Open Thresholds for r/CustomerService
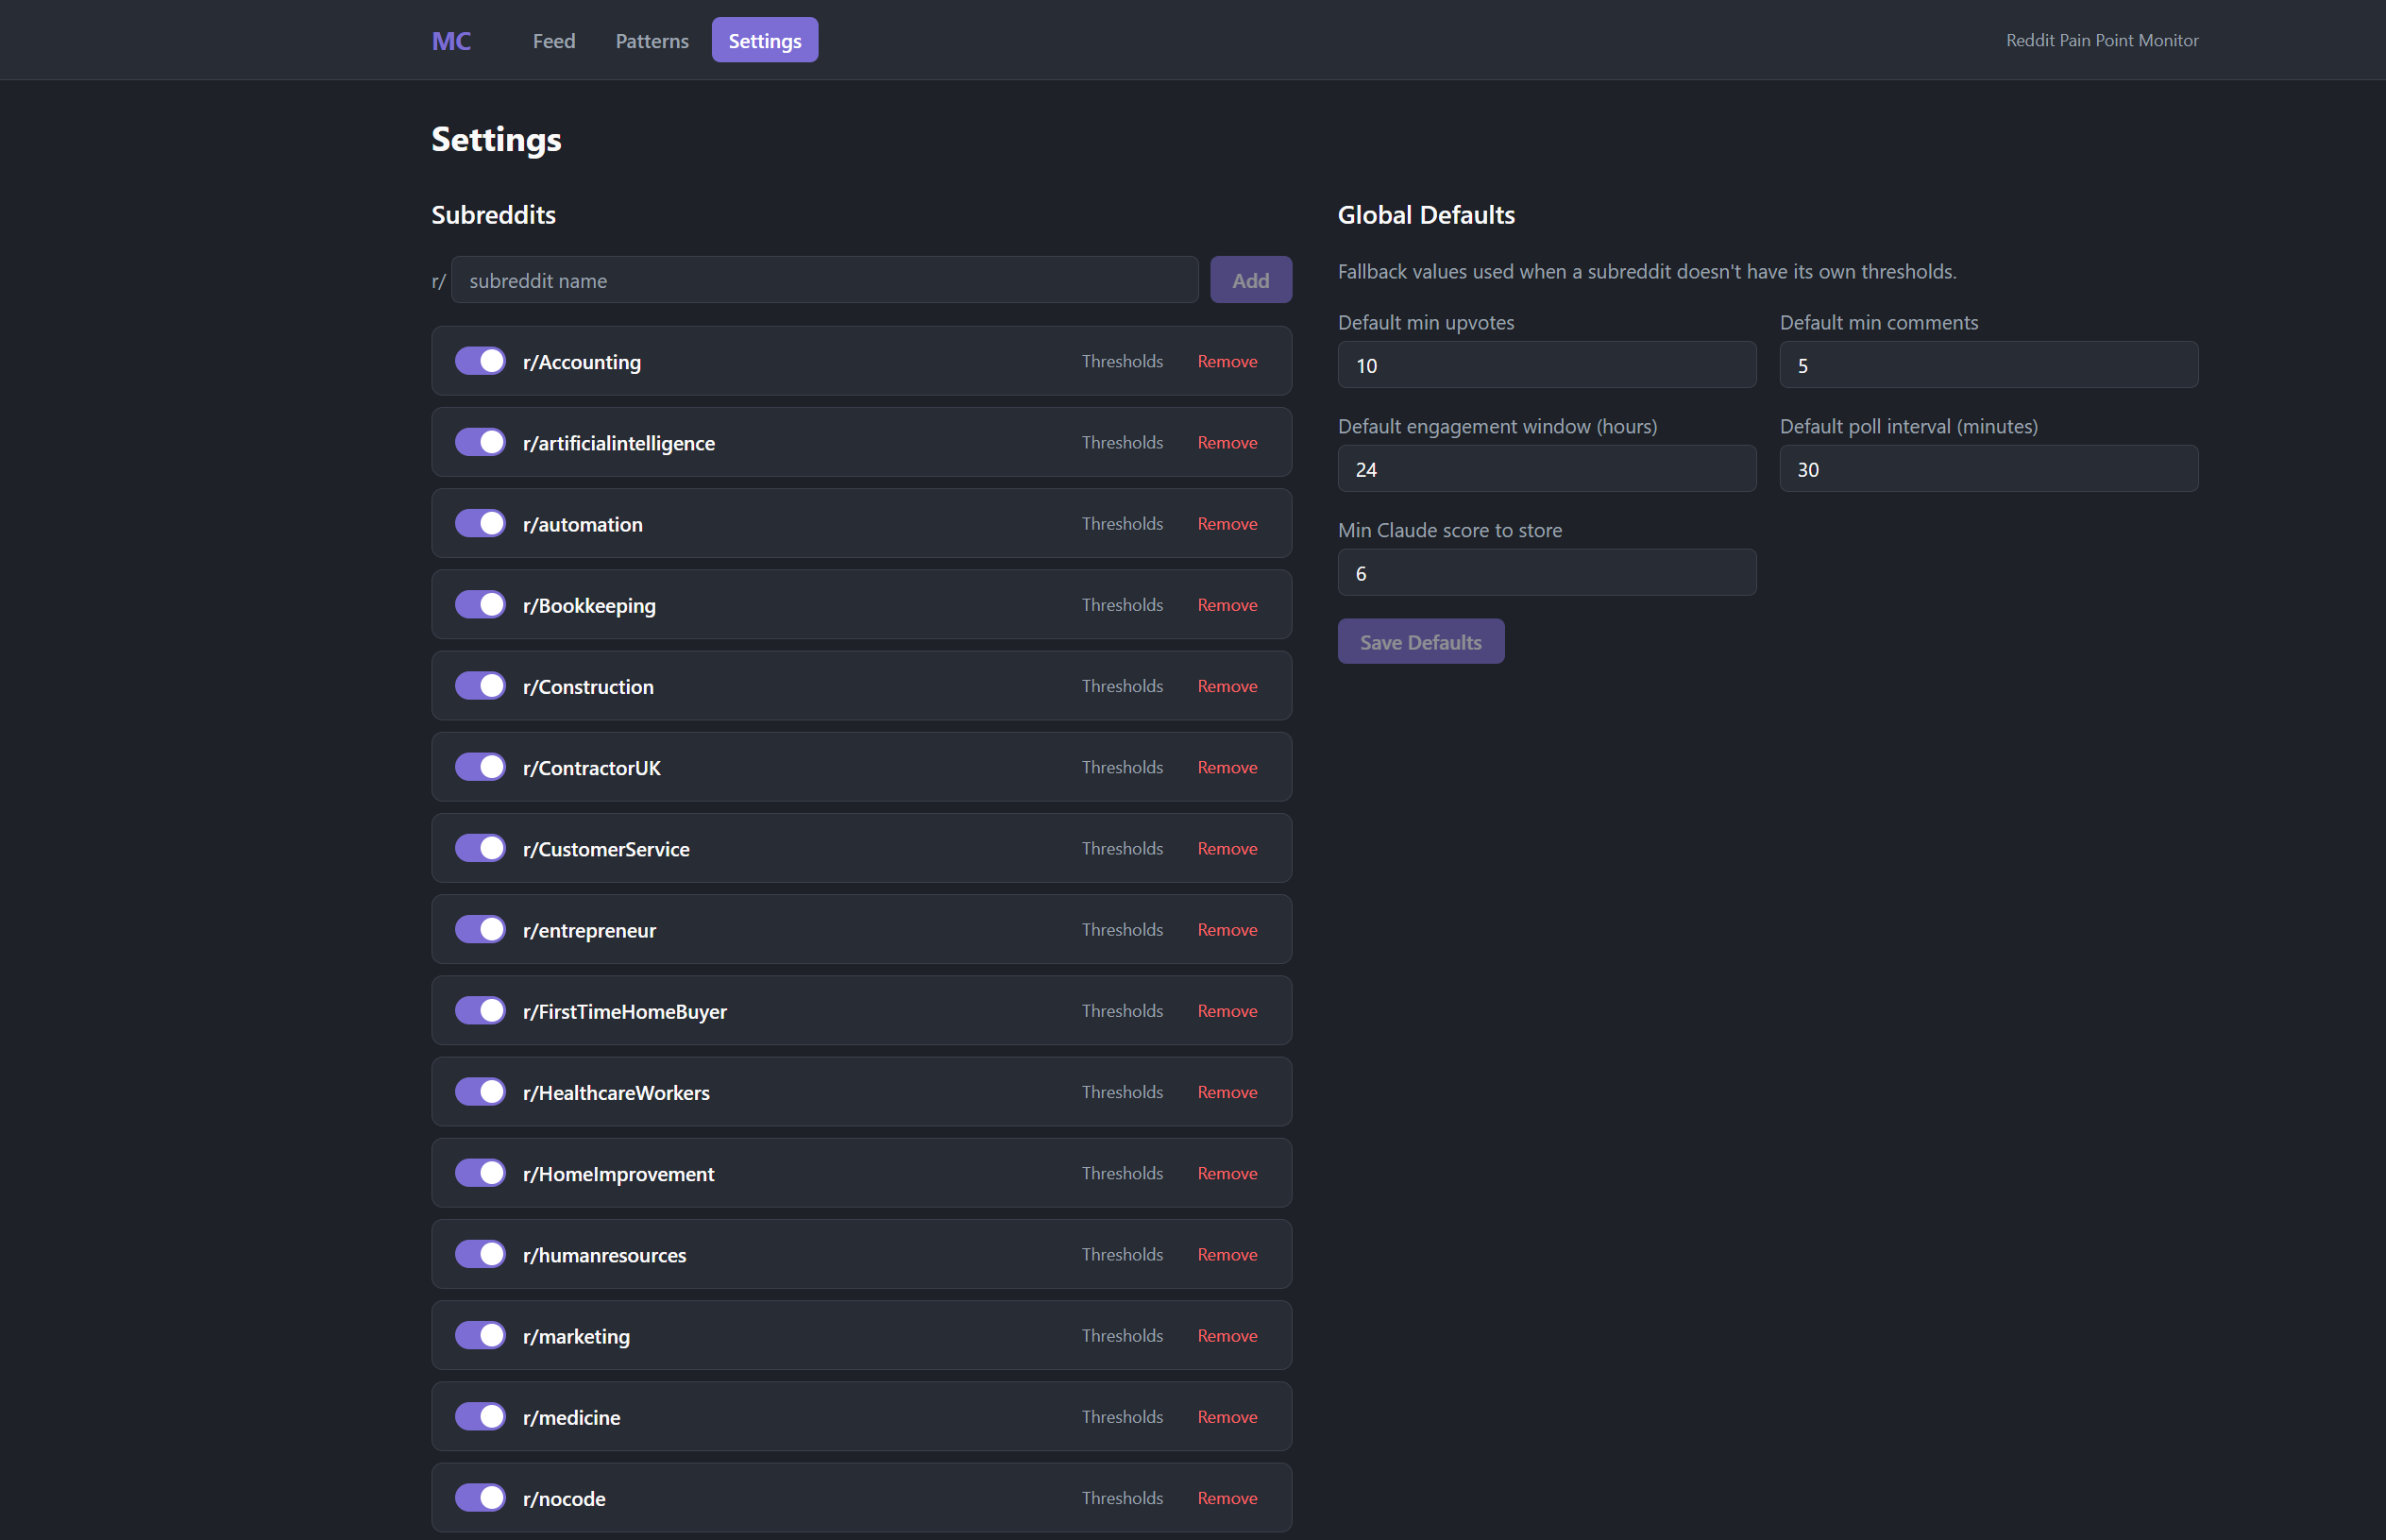The height and width of the screenshot is (1540, 2386). point(1123,848)
